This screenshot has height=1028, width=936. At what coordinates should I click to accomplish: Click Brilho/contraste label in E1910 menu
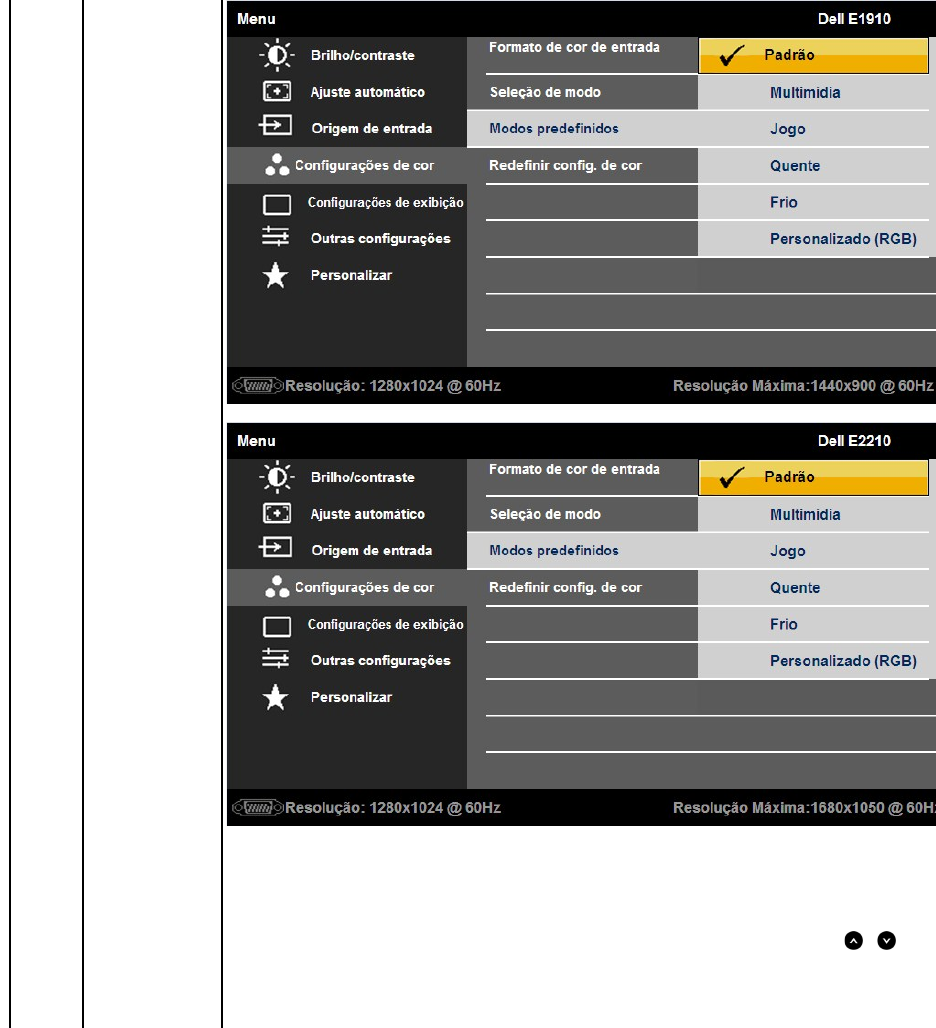(x=362, y=56)
